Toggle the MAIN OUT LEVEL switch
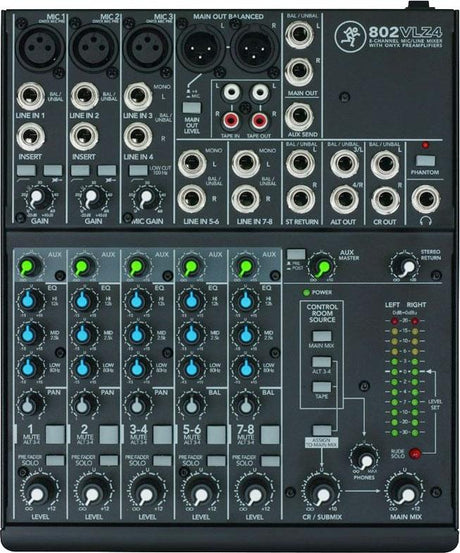 pyautogui.click(x=192, y=107)
